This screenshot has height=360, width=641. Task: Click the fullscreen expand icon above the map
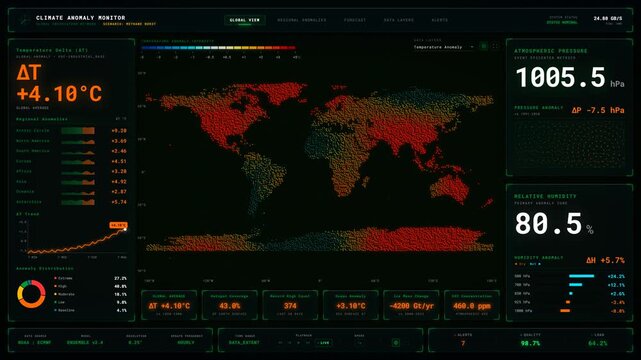496,46
